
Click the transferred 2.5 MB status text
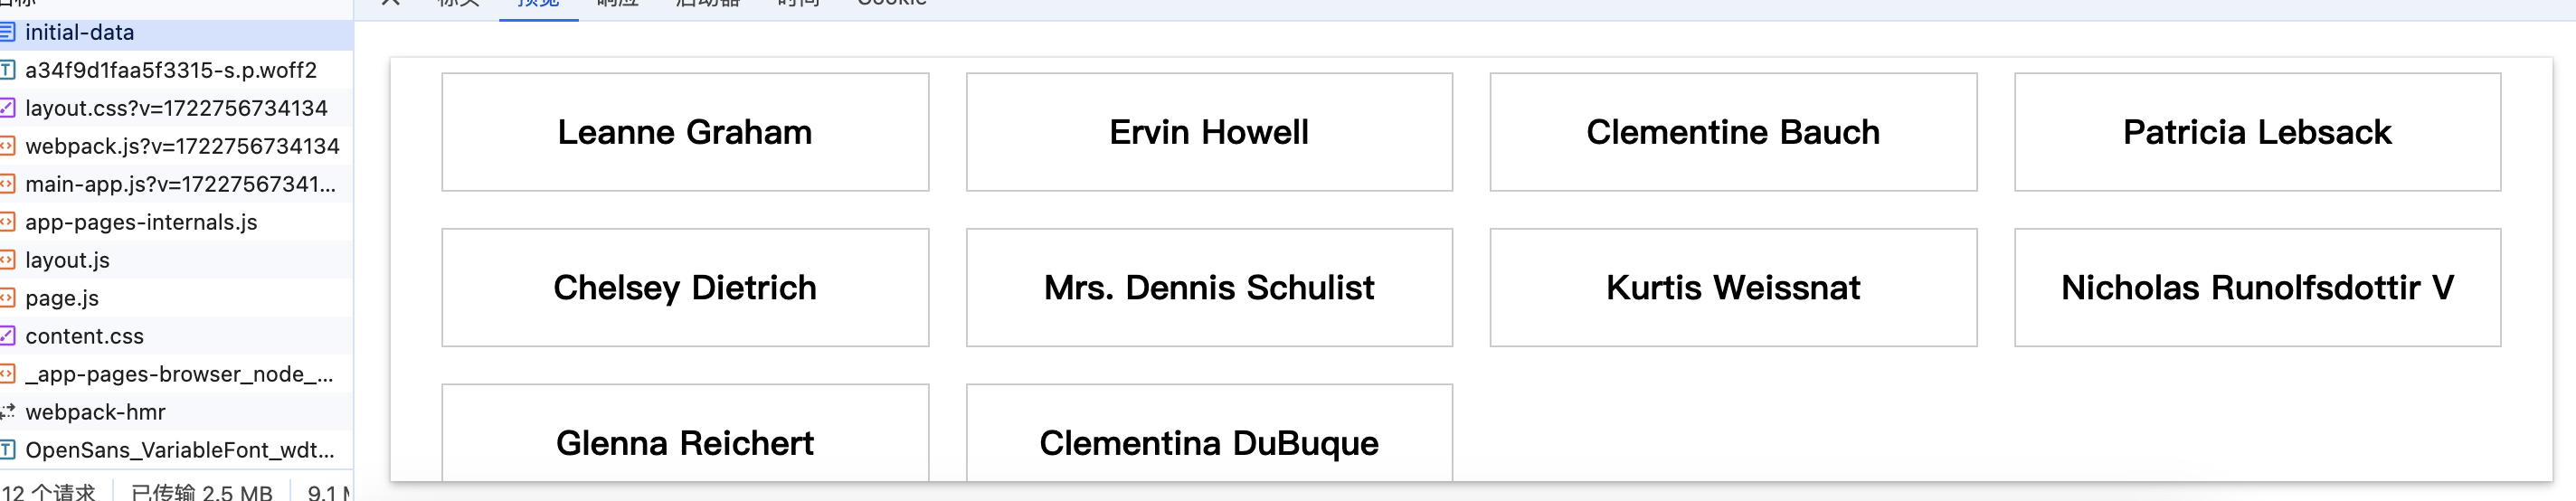point(201,492)
